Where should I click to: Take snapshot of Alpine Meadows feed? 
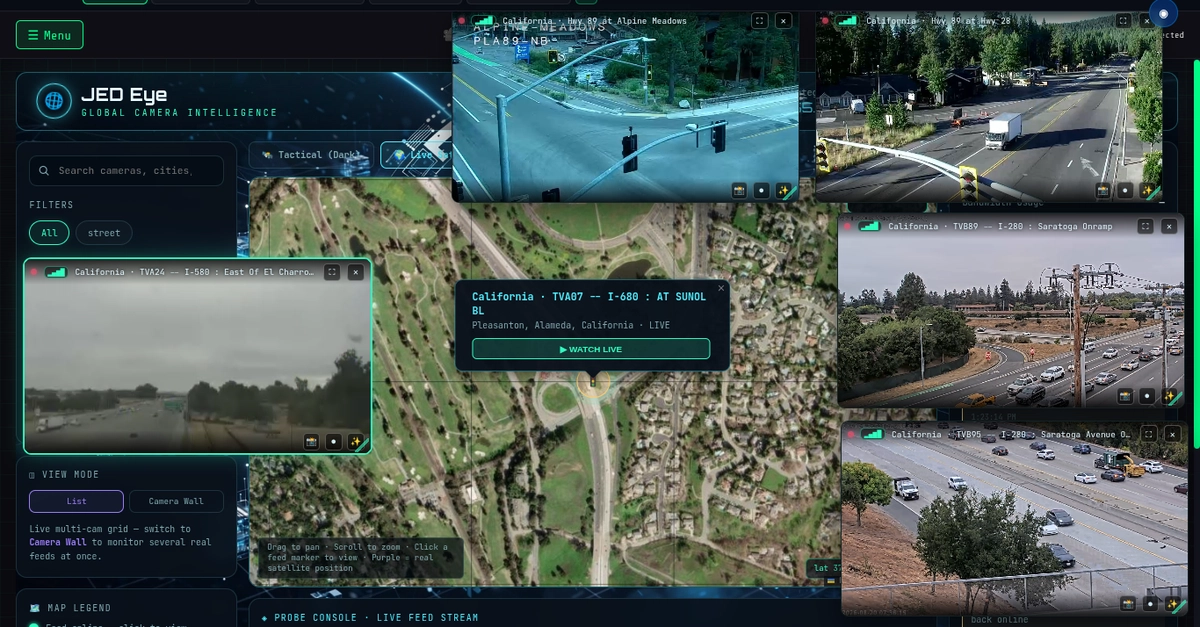coord(739,190)
